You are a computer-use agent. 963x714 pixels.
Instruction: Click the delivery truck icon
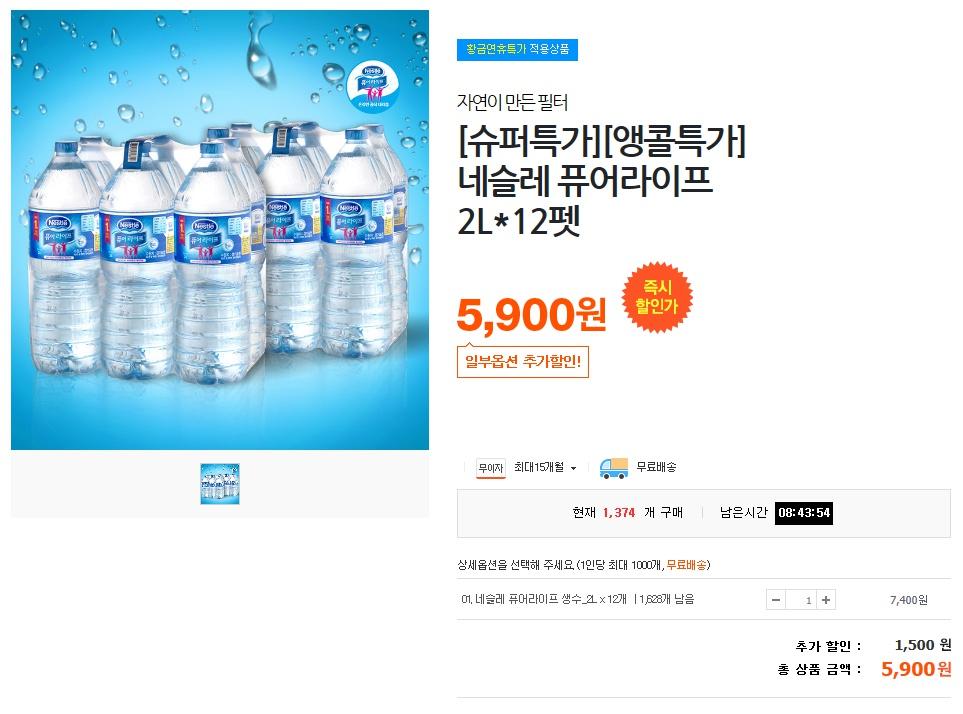614,468
